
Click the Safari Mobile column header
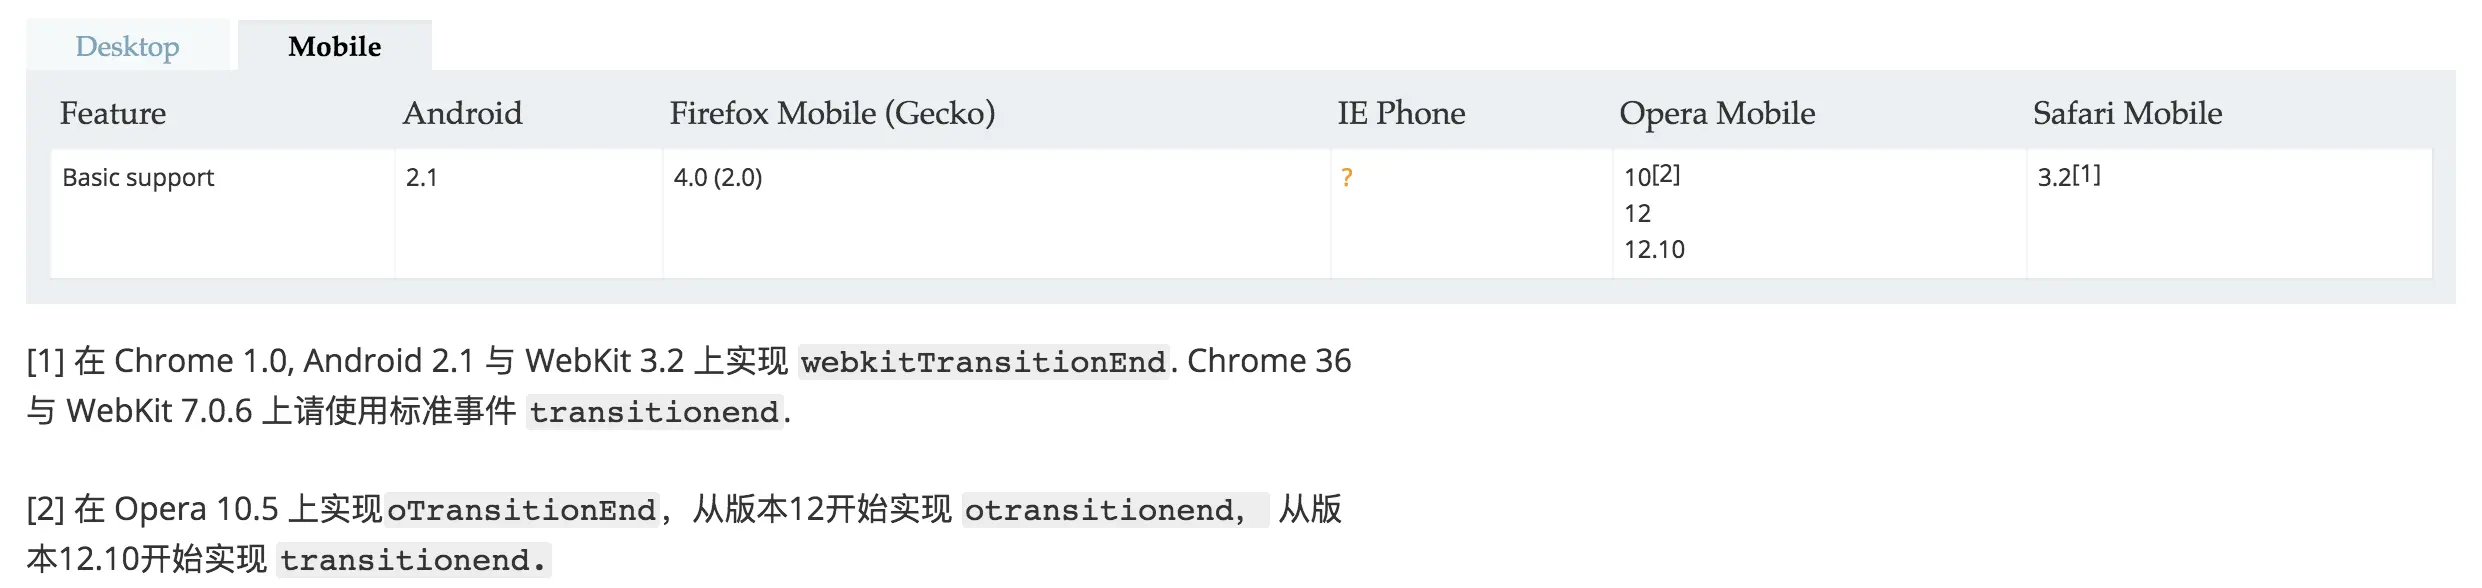pyautogui.click(x=2127, y=113)
